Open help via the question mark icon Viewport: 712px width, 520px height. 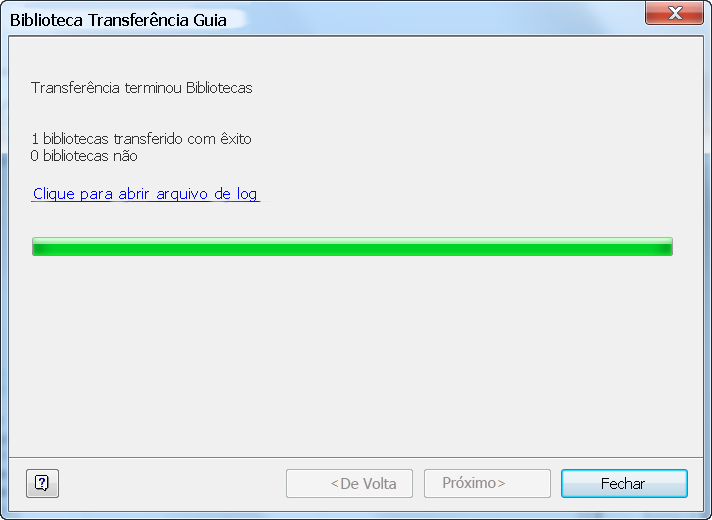point(42,483)
